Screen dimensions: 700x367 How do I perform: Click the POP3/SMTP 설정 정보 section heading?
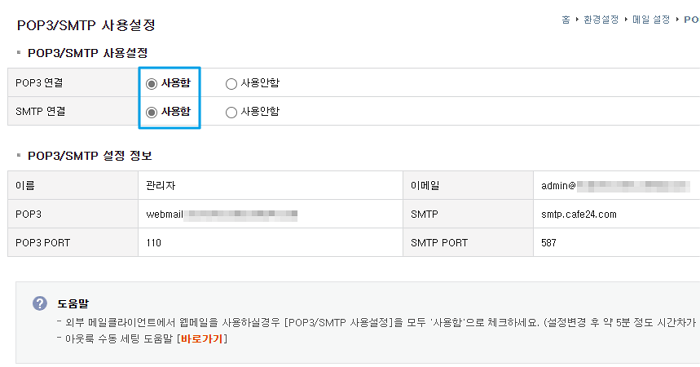[90, 156]
